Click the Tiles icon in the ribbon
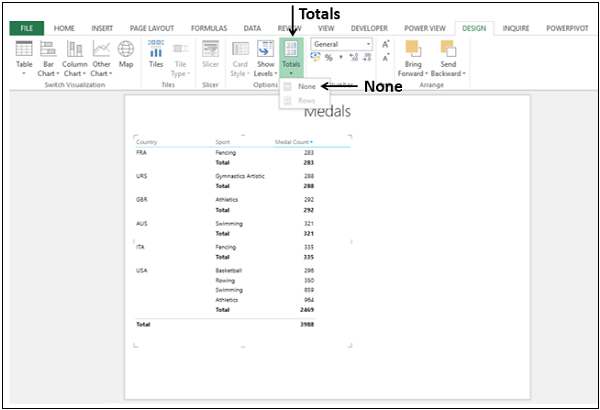 (156, 54)
